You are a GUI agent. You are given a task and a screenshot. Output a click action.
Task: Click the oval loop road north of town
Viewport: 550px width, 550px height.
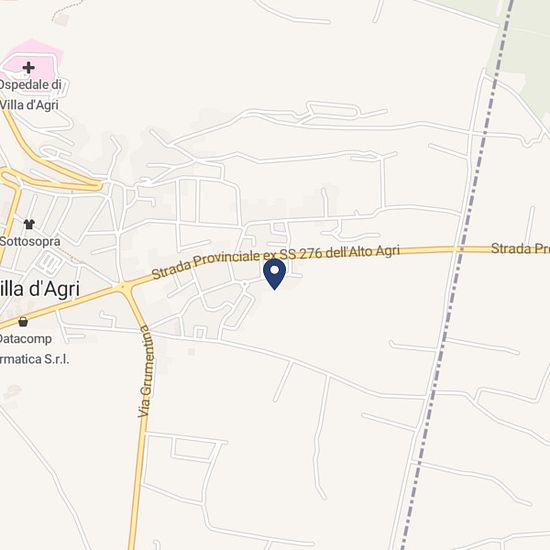coord(331,109)
